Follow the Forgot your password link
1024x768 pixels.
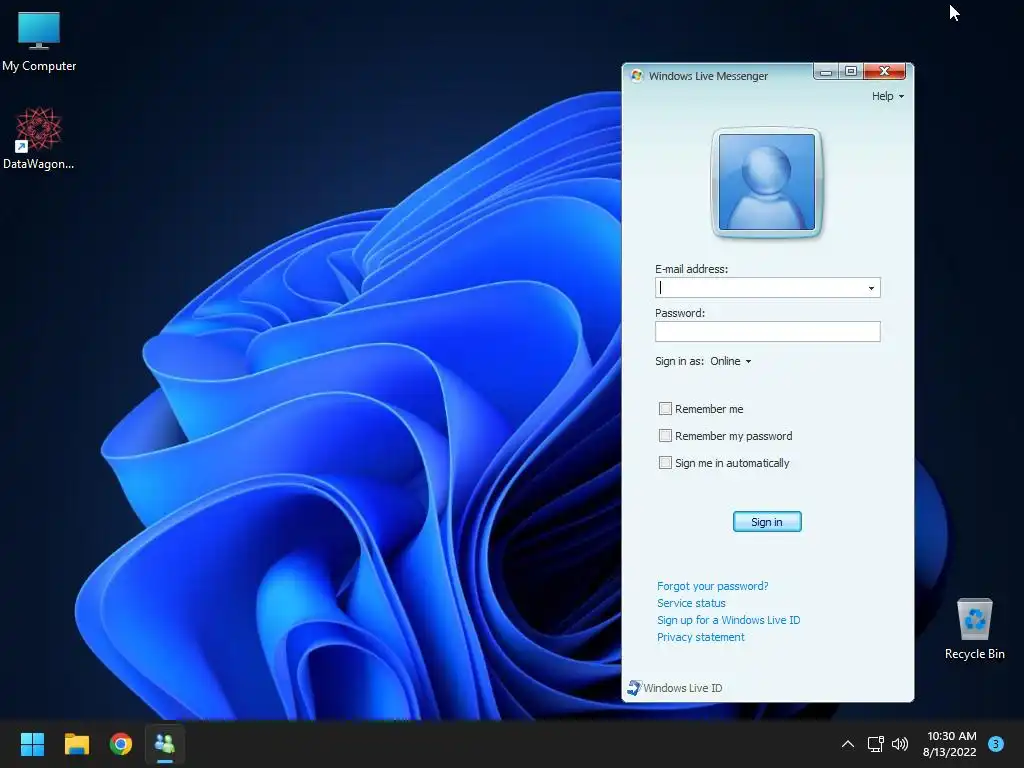712,586
